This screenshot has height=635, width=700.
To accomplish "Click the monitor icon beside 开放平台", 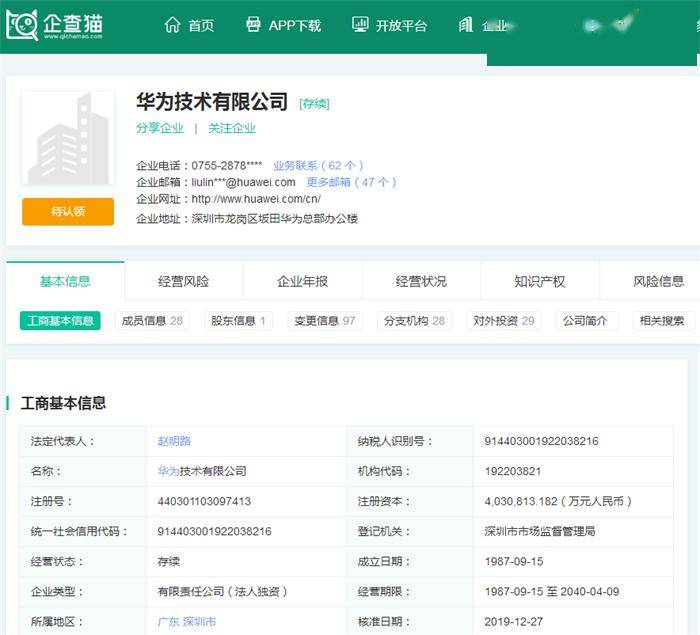I will 360,24.
